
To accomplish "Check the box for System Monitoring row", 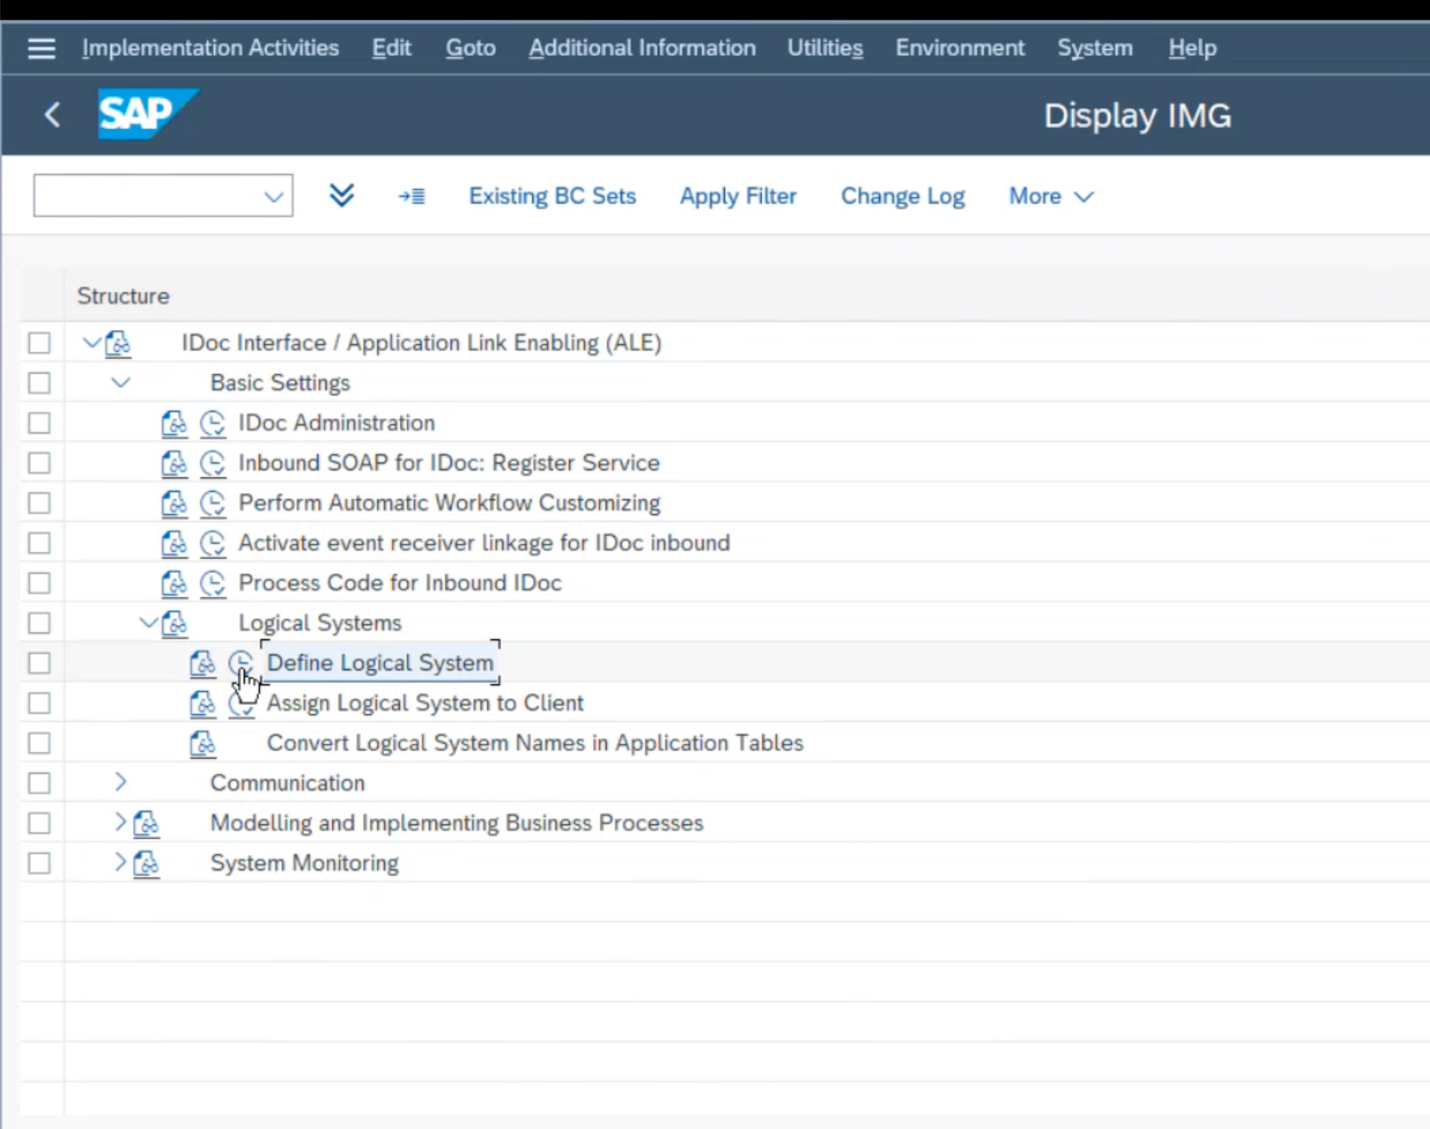I will 39,863.
